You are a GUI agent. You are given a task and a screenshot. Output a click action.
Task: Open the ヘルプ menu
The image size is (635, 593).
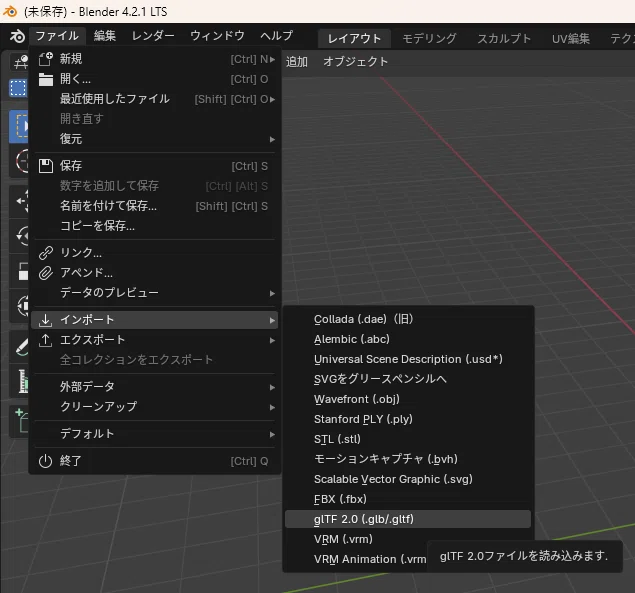point(277,36)
